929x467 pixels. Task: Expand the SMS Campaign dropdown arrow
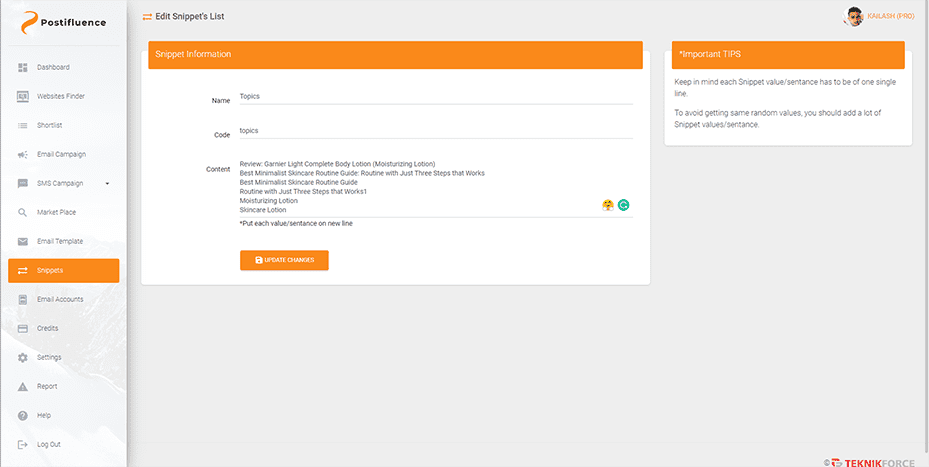click(x=107, y=183)
